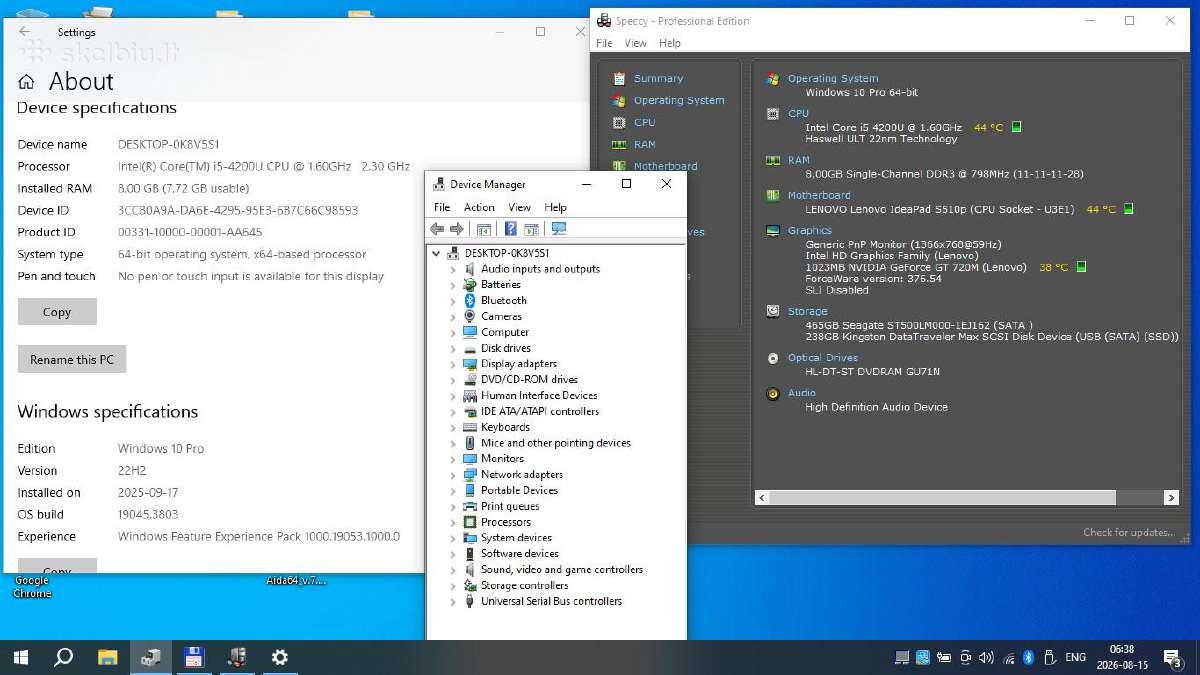Click the Speccy scrollbar right arrow
Viewport: 1200px width, 675px height.
coord(1171,497)
